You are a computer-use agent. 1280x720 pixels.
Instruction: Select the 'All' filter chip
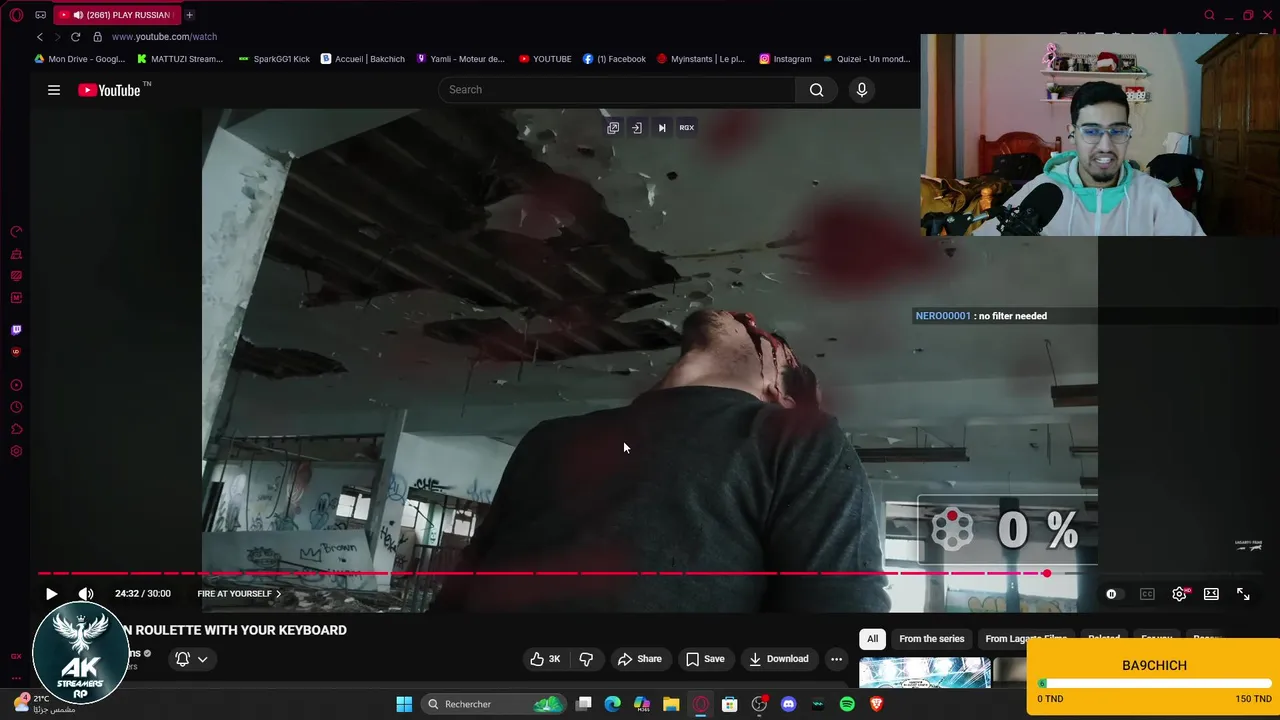[x=872, y=639]
